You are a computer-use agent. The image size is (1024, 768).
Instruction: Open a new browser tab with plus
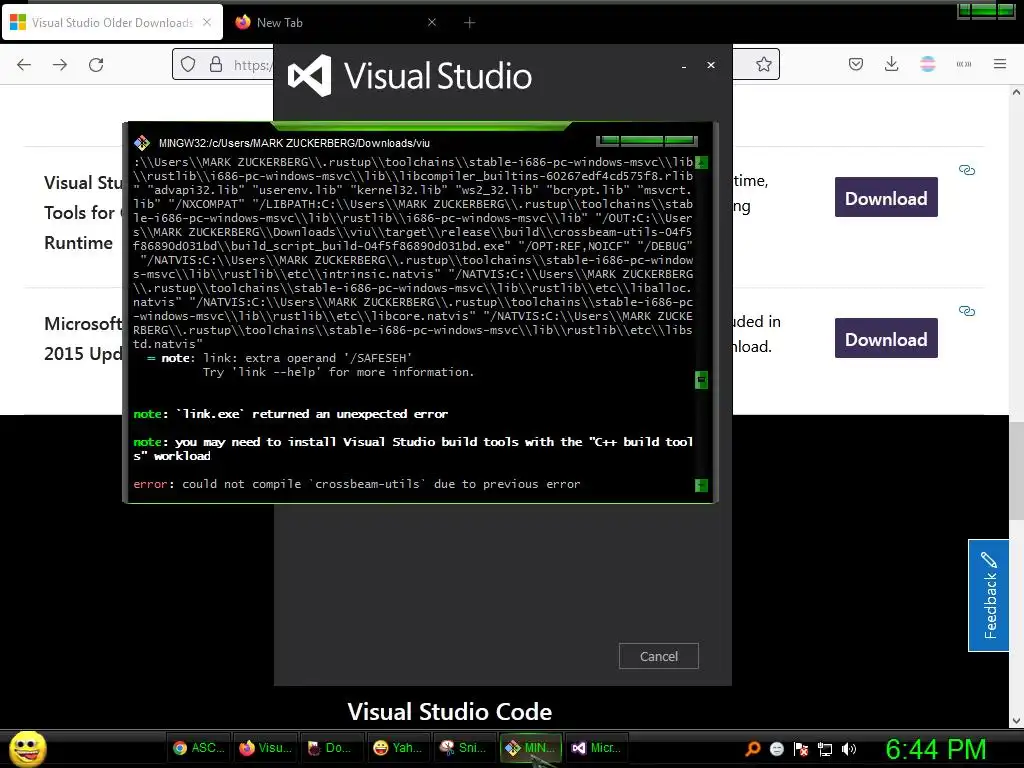[470, 23]
